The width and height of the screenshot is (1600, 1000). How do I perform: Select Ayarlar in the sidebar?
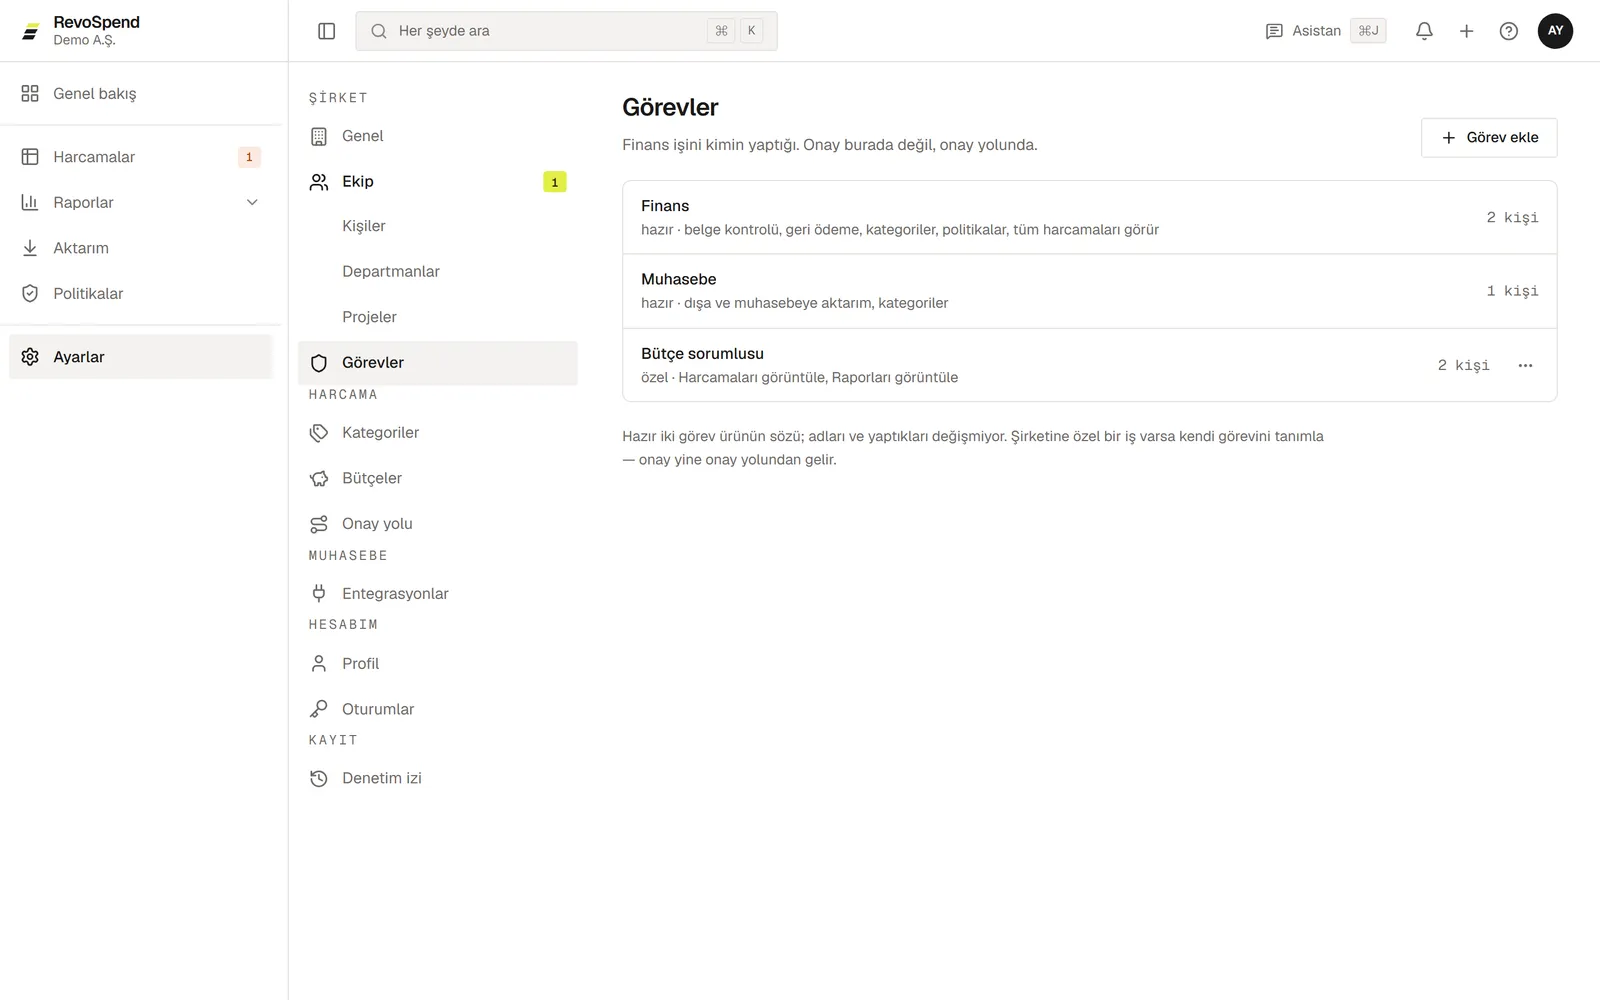point(140,357)
